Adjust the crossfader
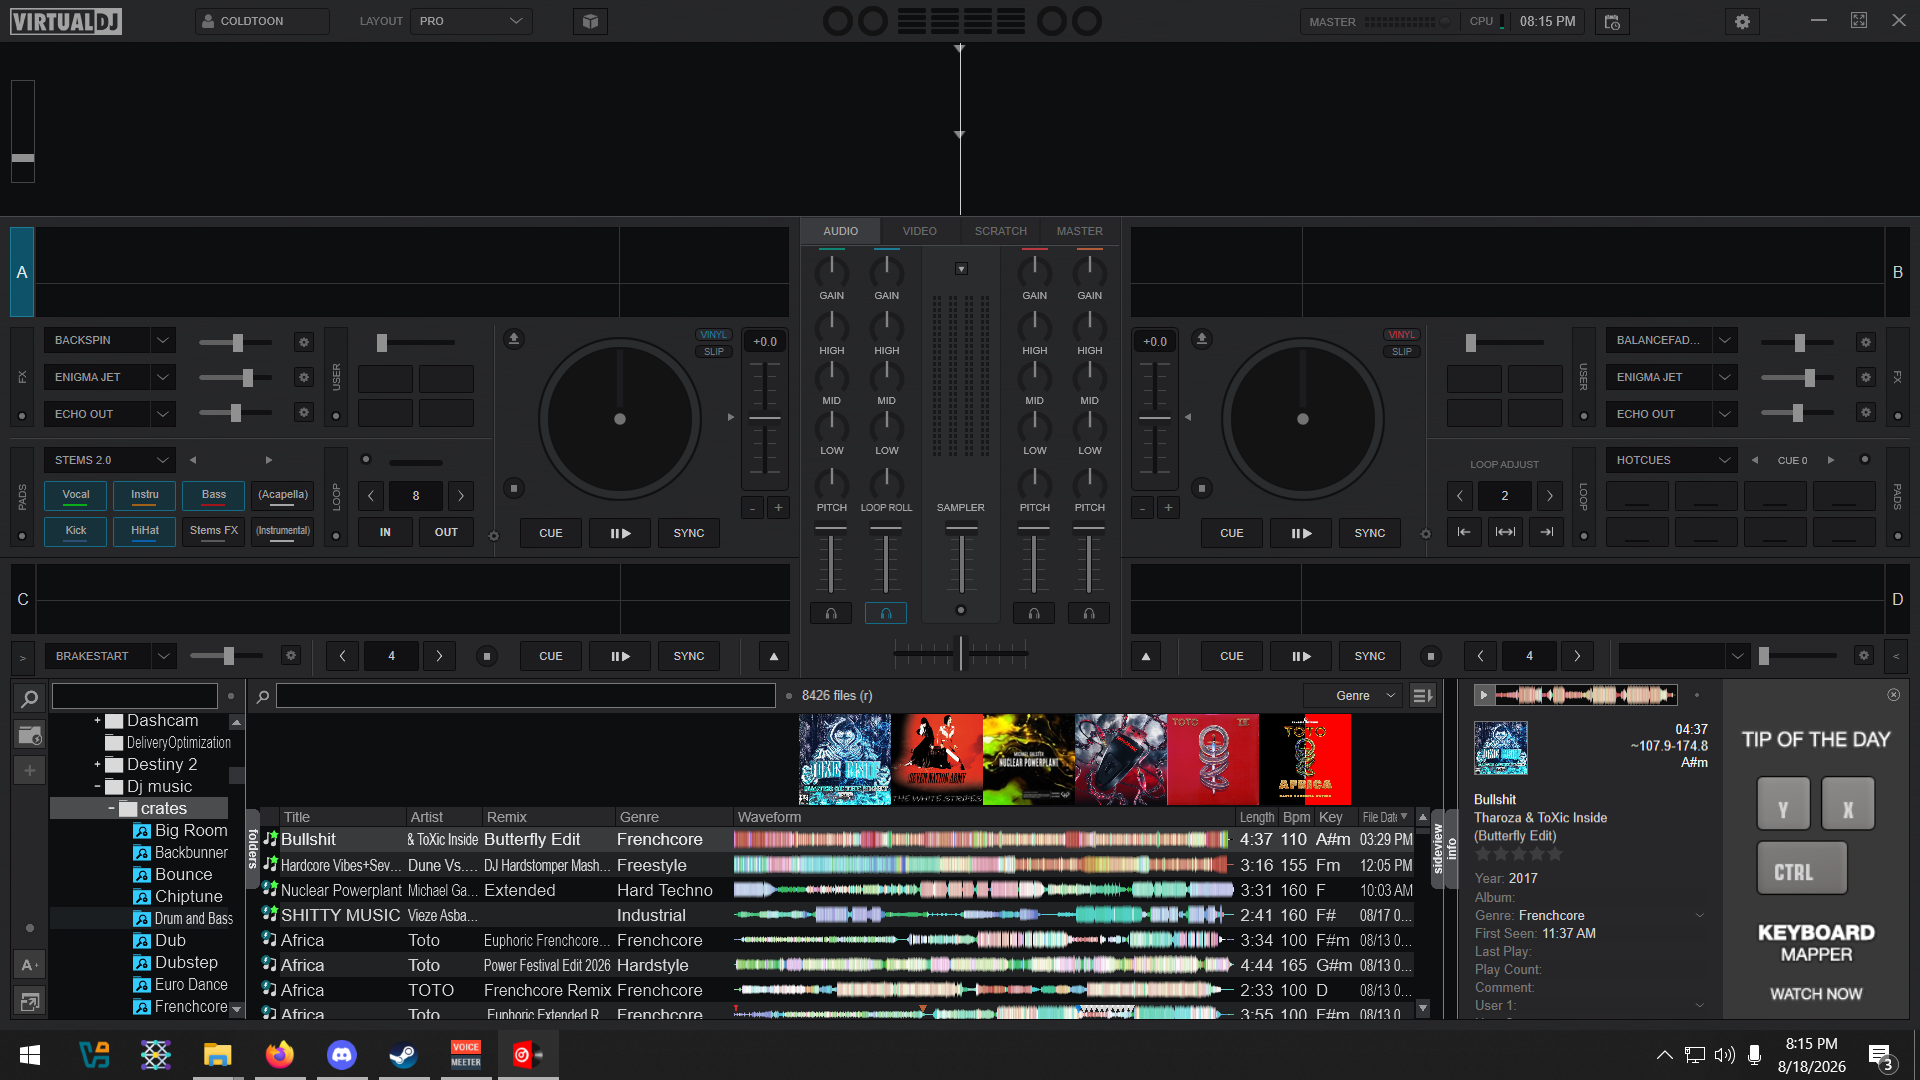Screen dimensions: 1920x1080 point(961,653)
